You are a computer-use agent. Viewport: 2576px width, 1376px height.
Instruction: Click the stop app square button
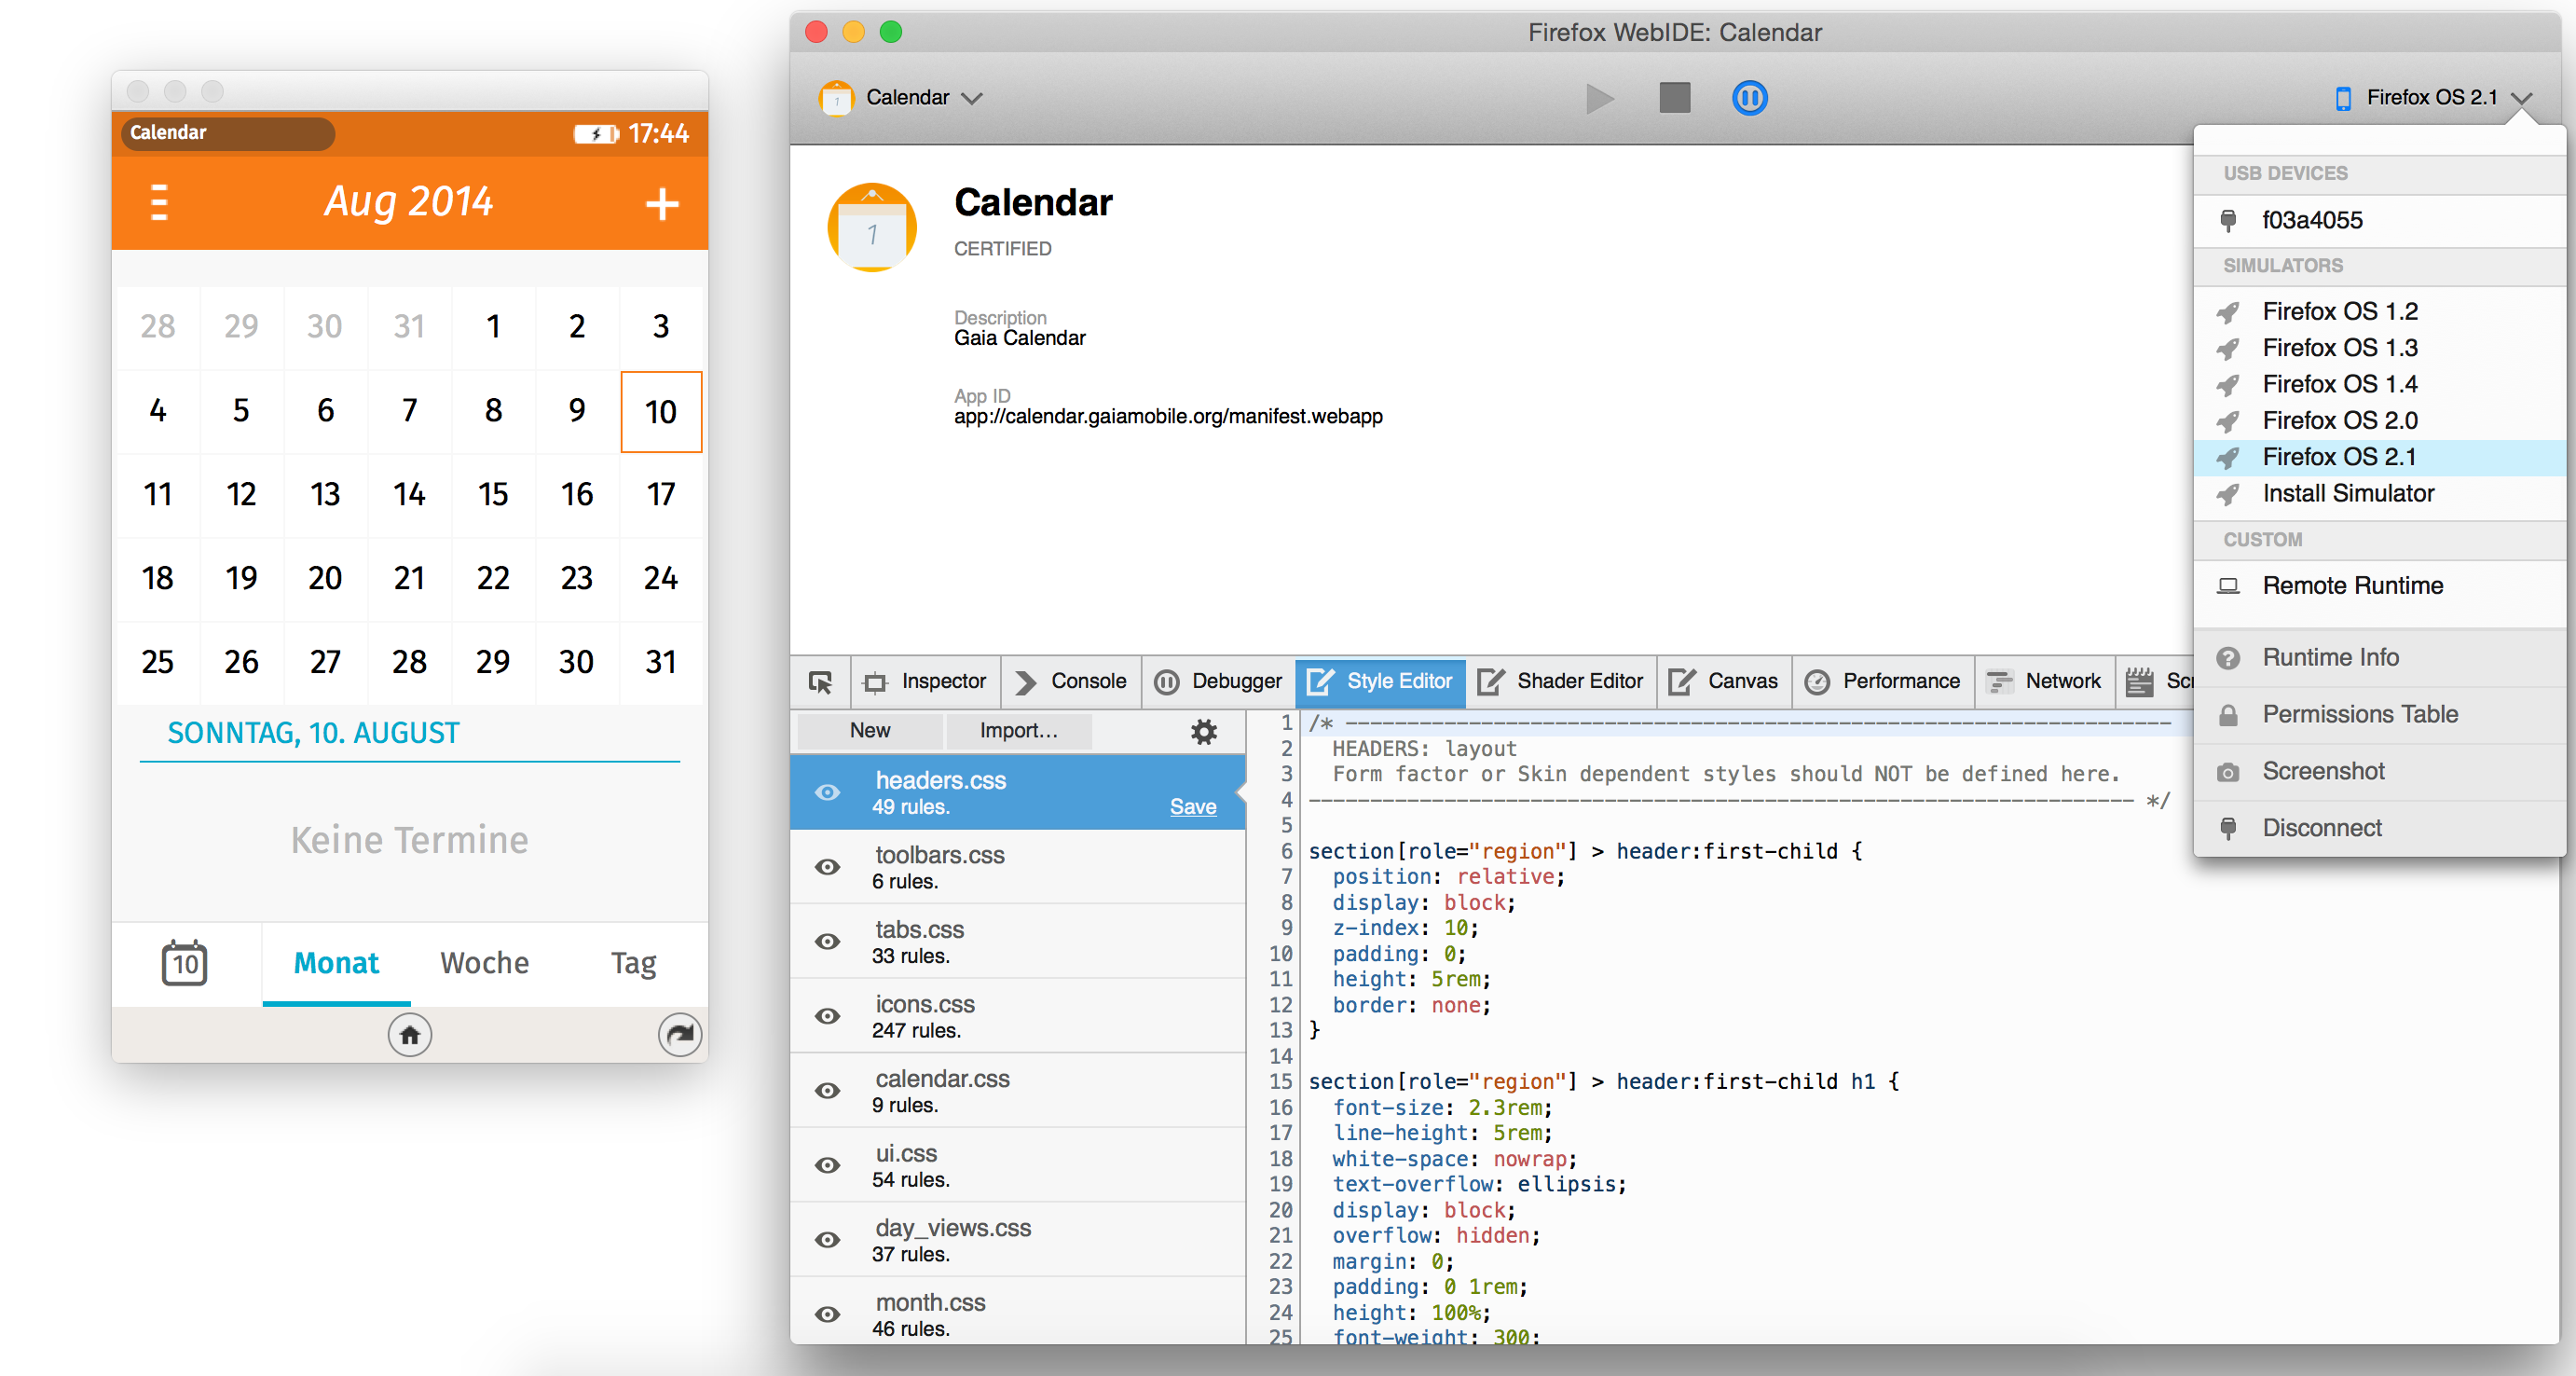[1674, 98]
